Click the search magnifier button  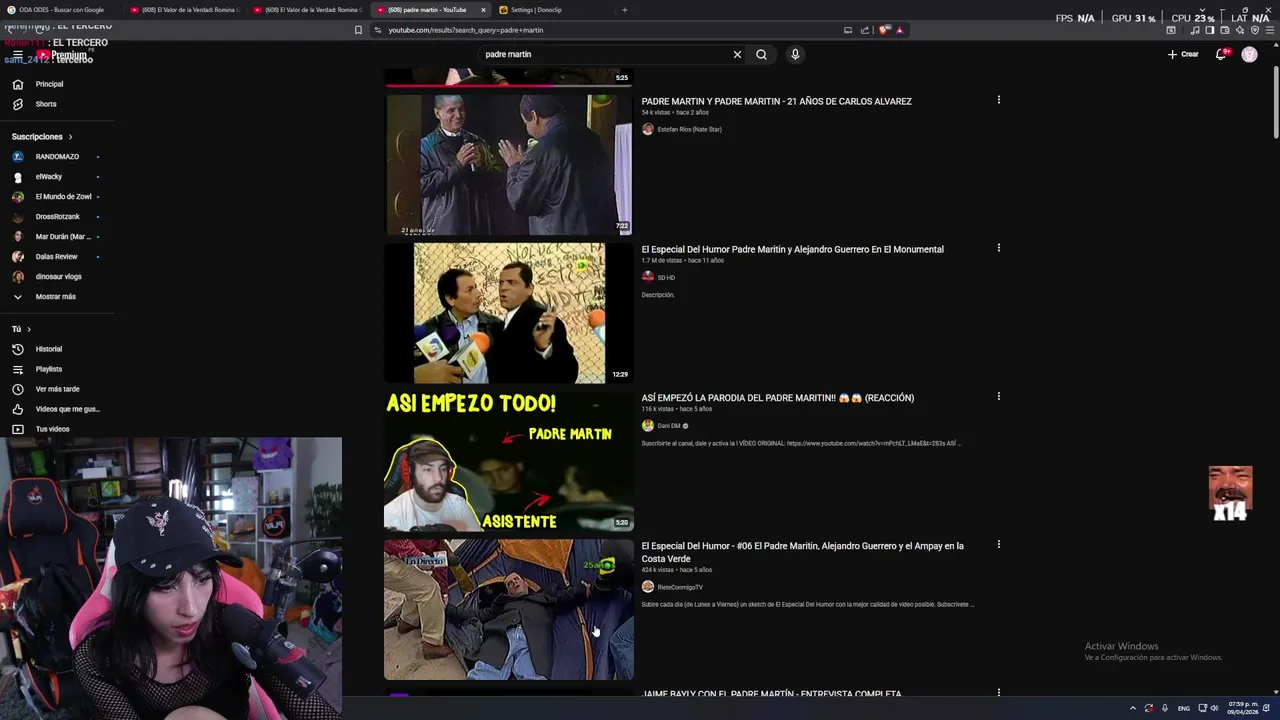point(761,55)
